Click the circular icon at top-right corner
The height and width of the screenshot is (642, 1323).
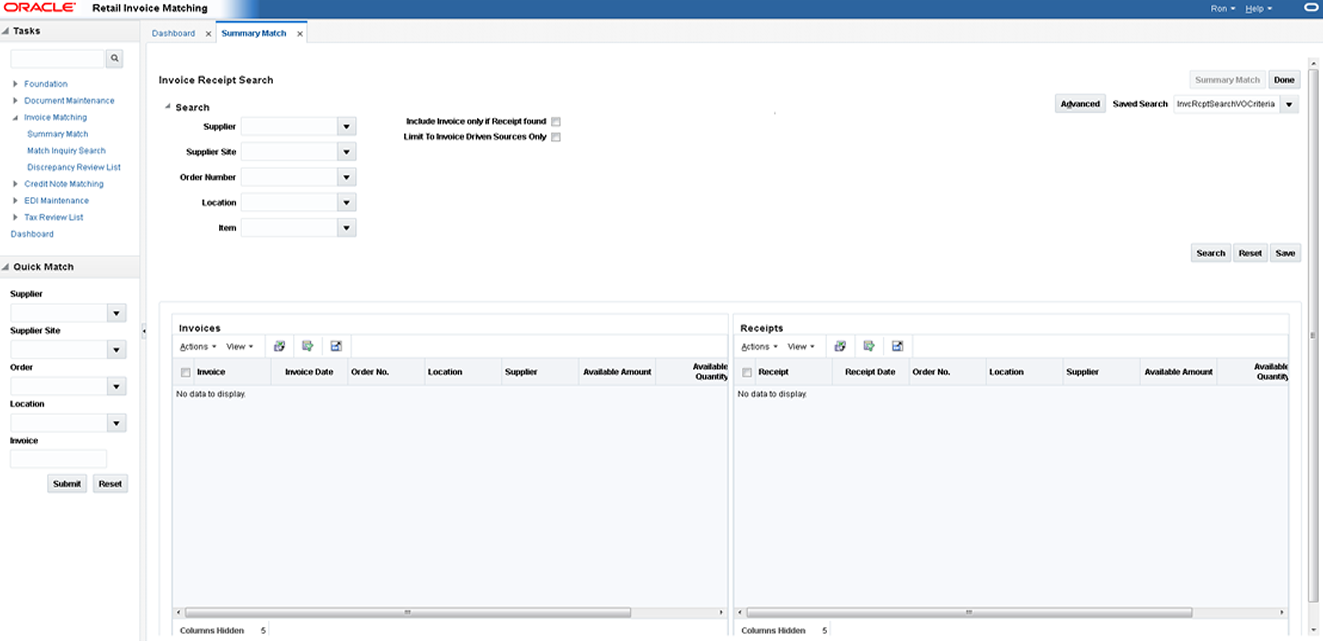(1311, 8)
